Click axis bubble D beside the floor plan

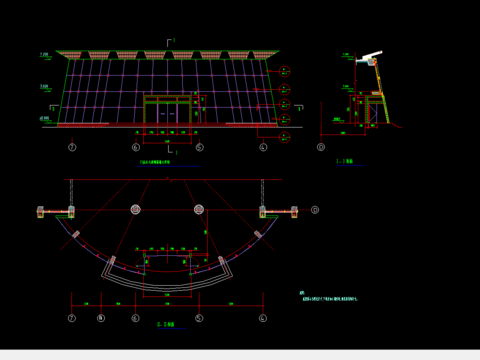tap(315, 210)
